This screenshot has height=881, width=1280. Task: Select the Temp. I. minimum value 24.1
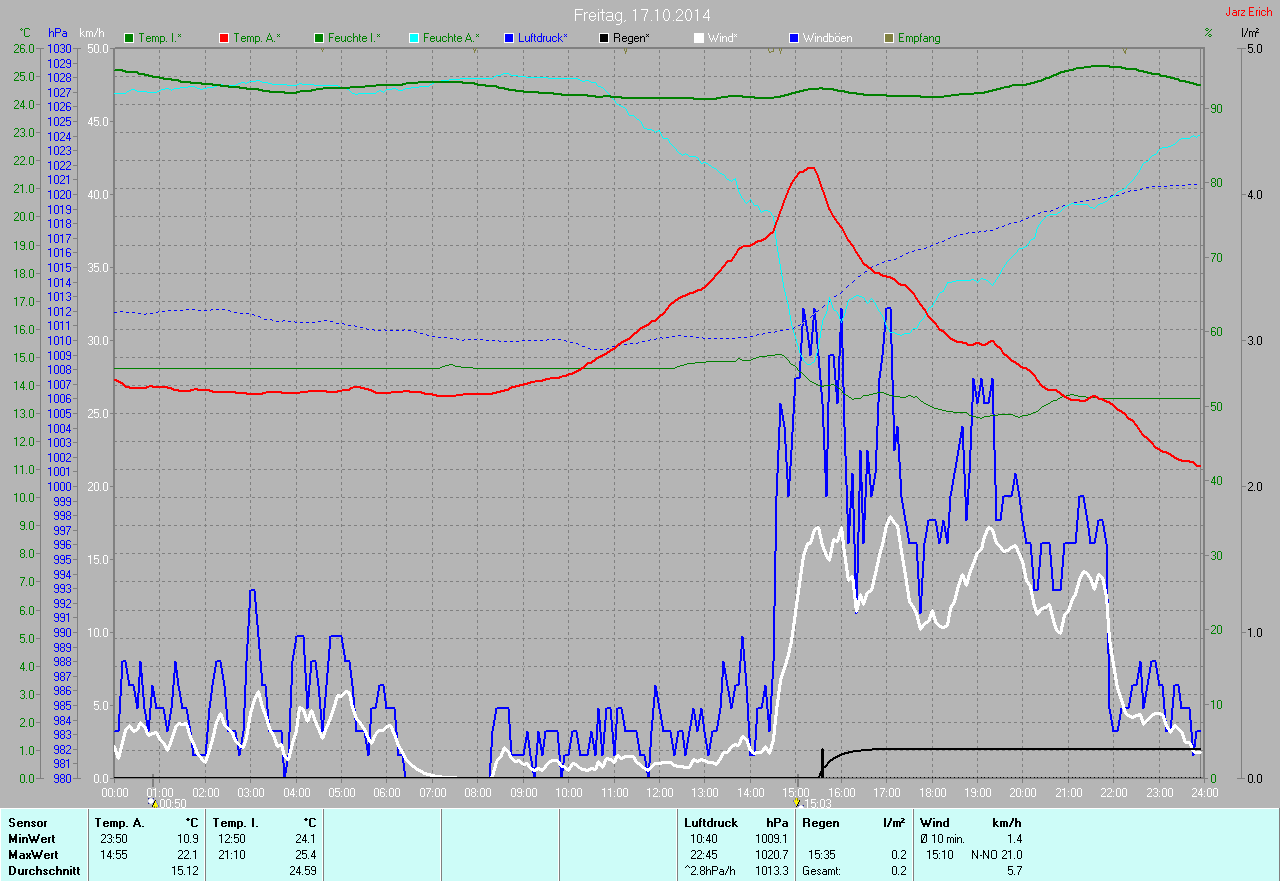pyautogui.click(x=304, y=838)
